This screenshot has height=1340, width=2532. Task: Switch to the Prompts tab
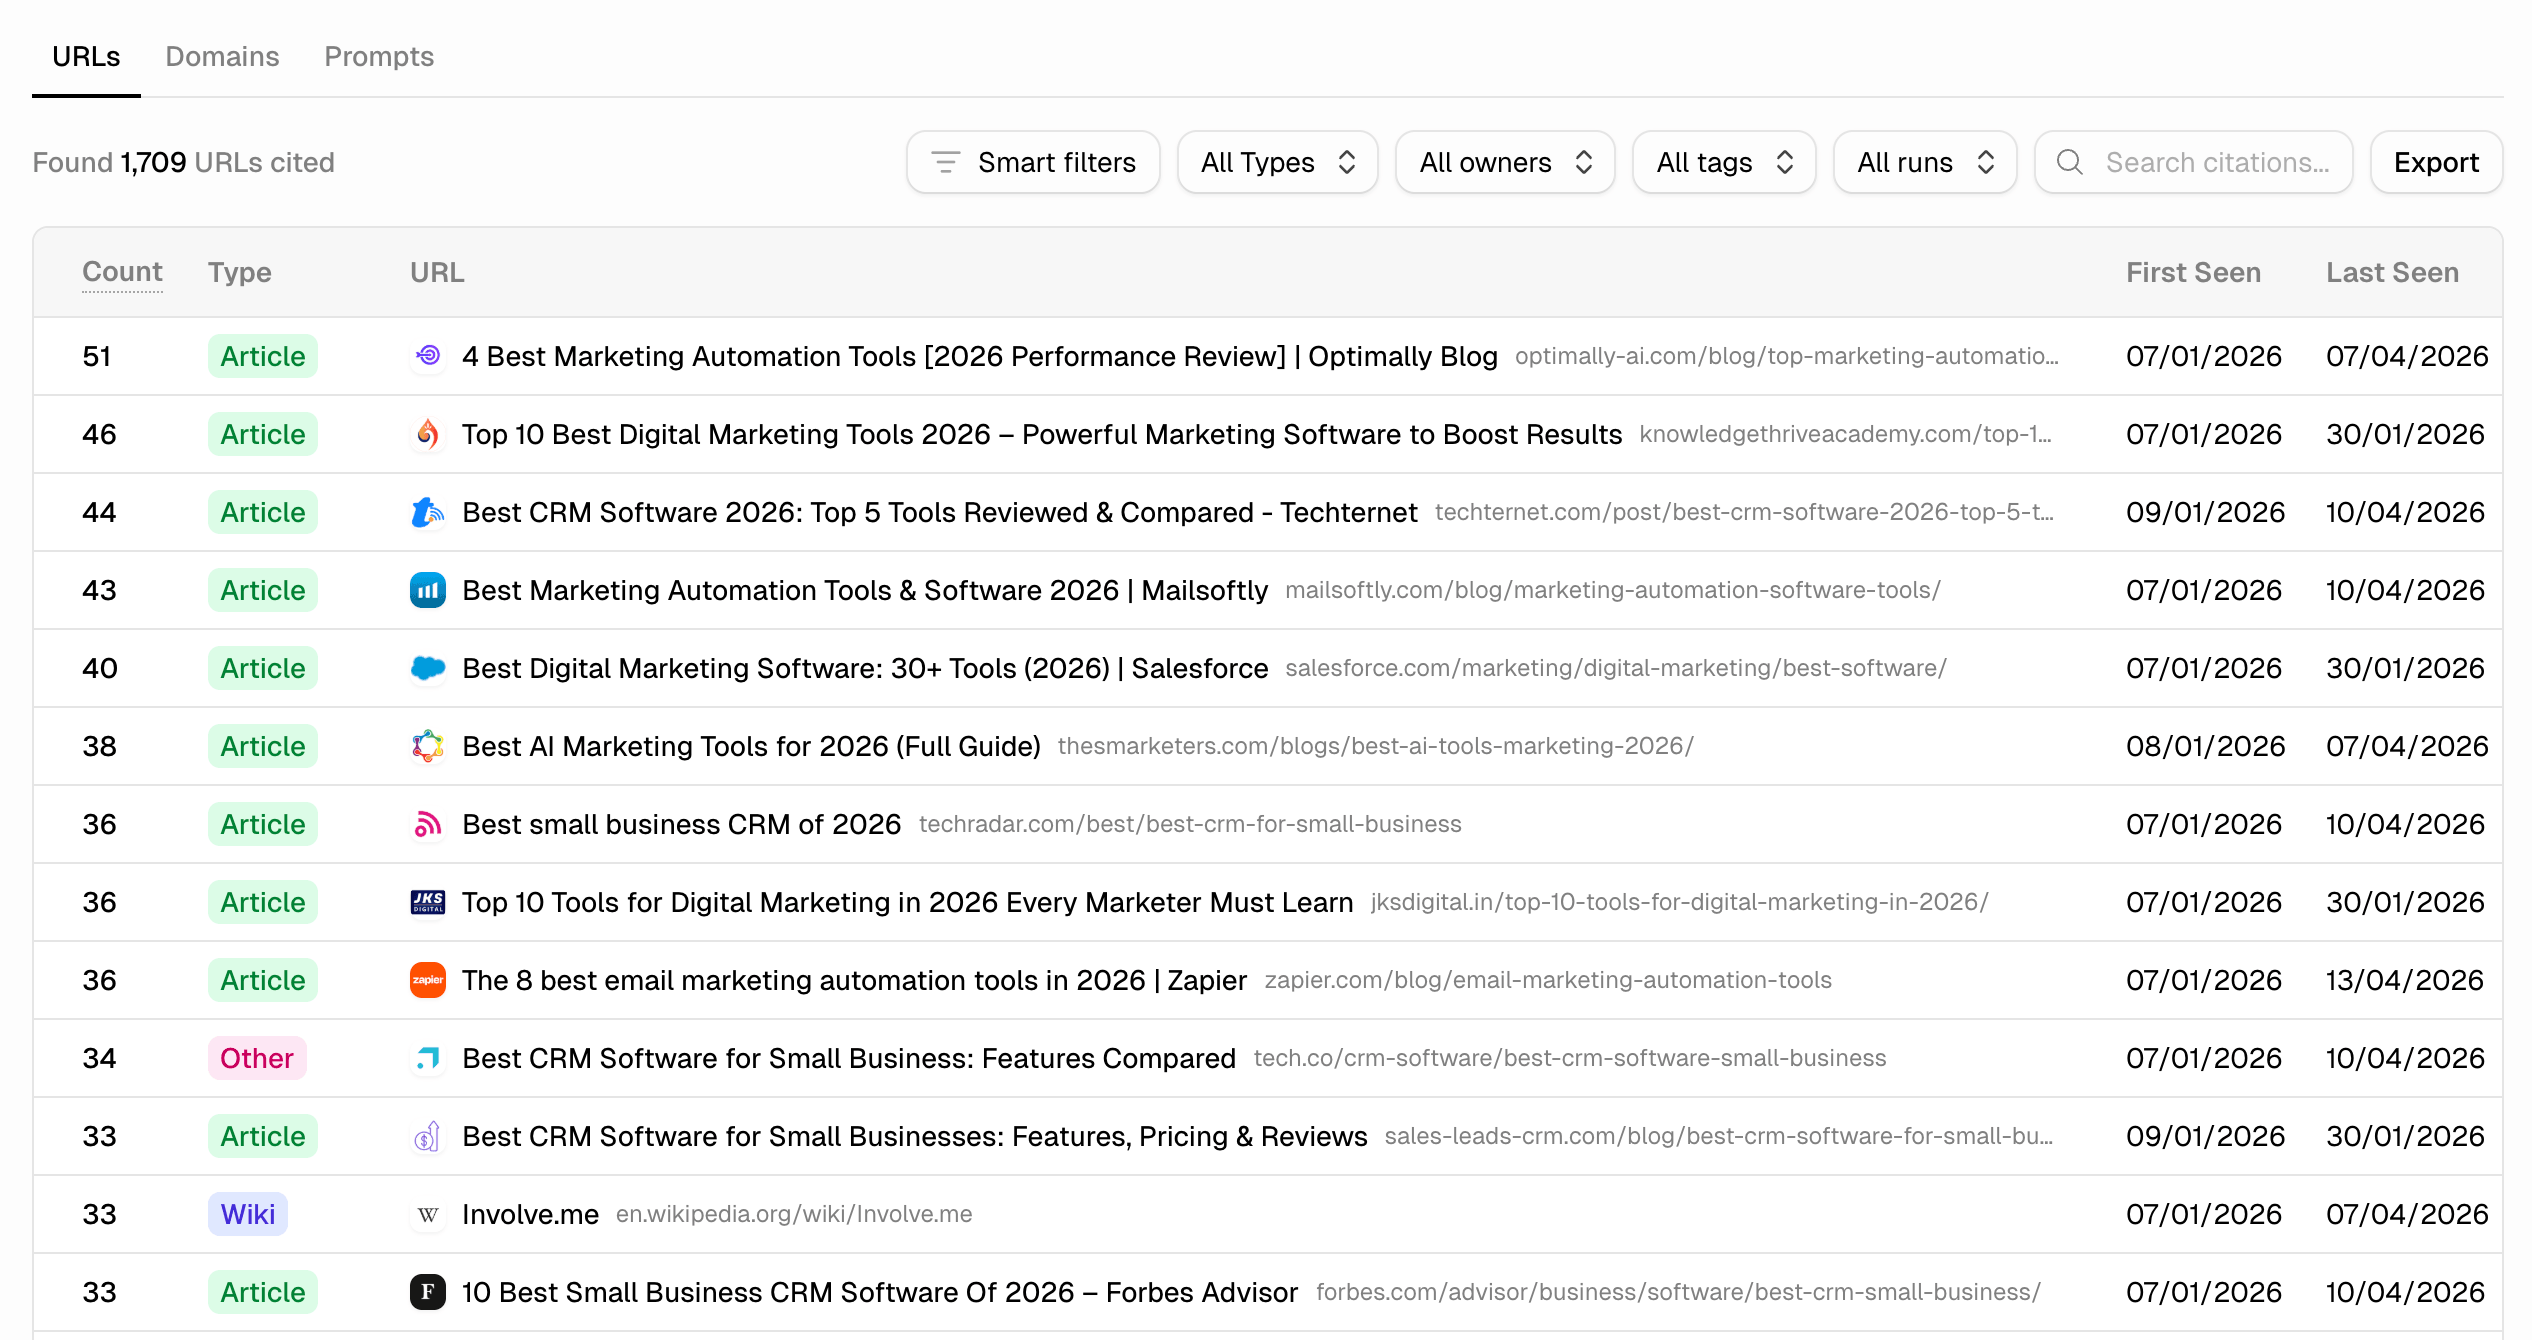(379, 56)
